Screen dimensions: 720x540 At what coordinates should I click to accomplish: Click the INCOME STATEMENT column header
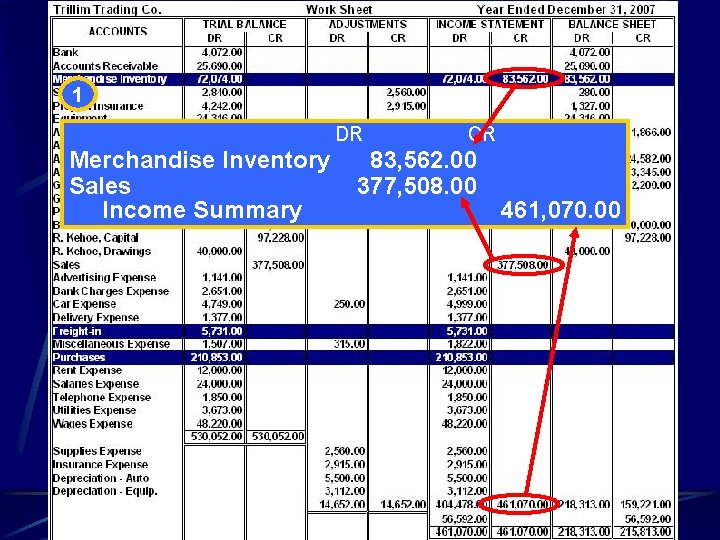coord(490,24)
